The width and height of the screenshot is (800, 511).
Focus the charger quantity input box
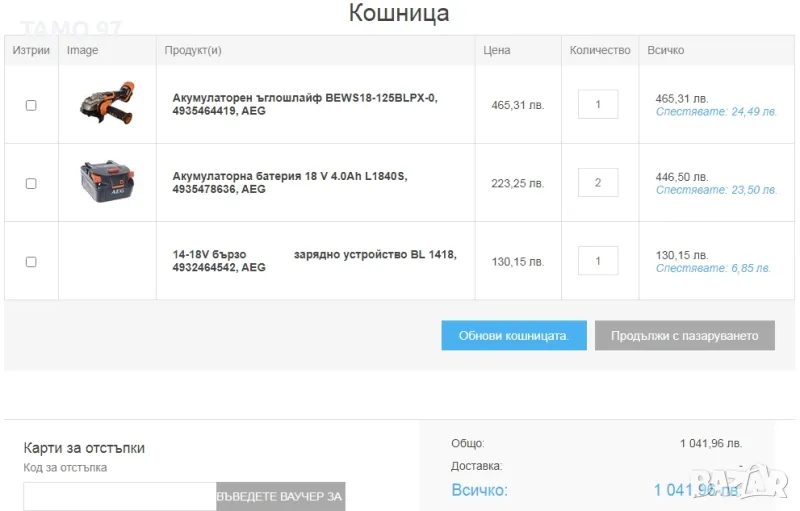pos(598,261)
